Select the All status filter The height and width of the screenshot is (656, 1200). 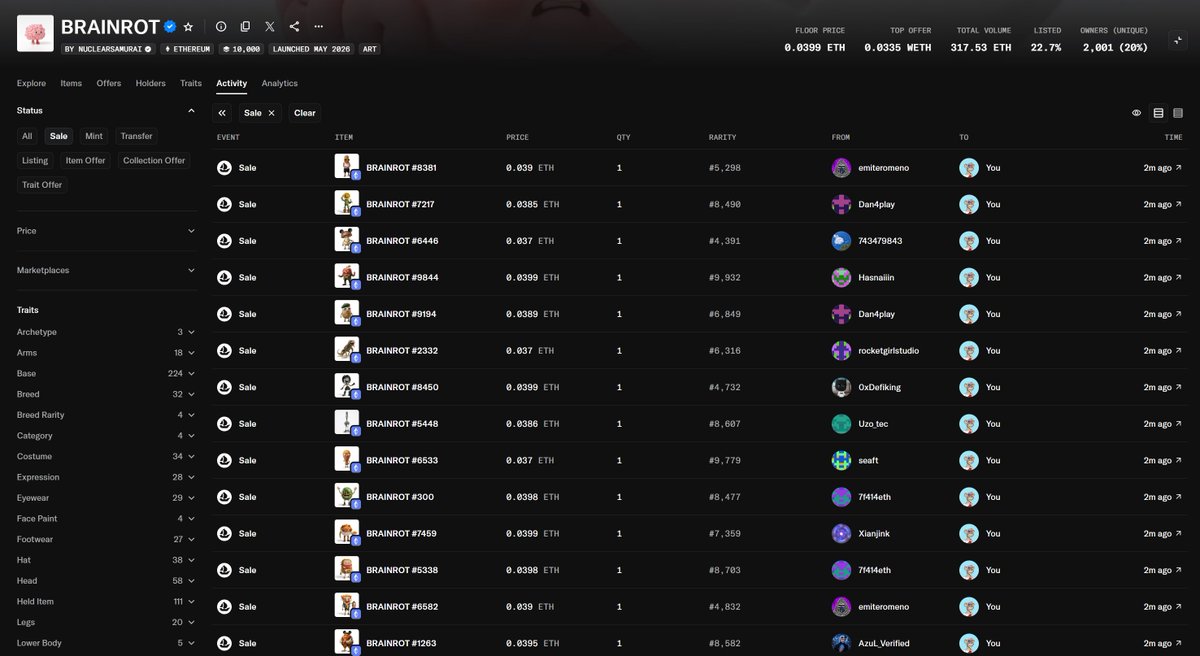[x=27, y=136]
